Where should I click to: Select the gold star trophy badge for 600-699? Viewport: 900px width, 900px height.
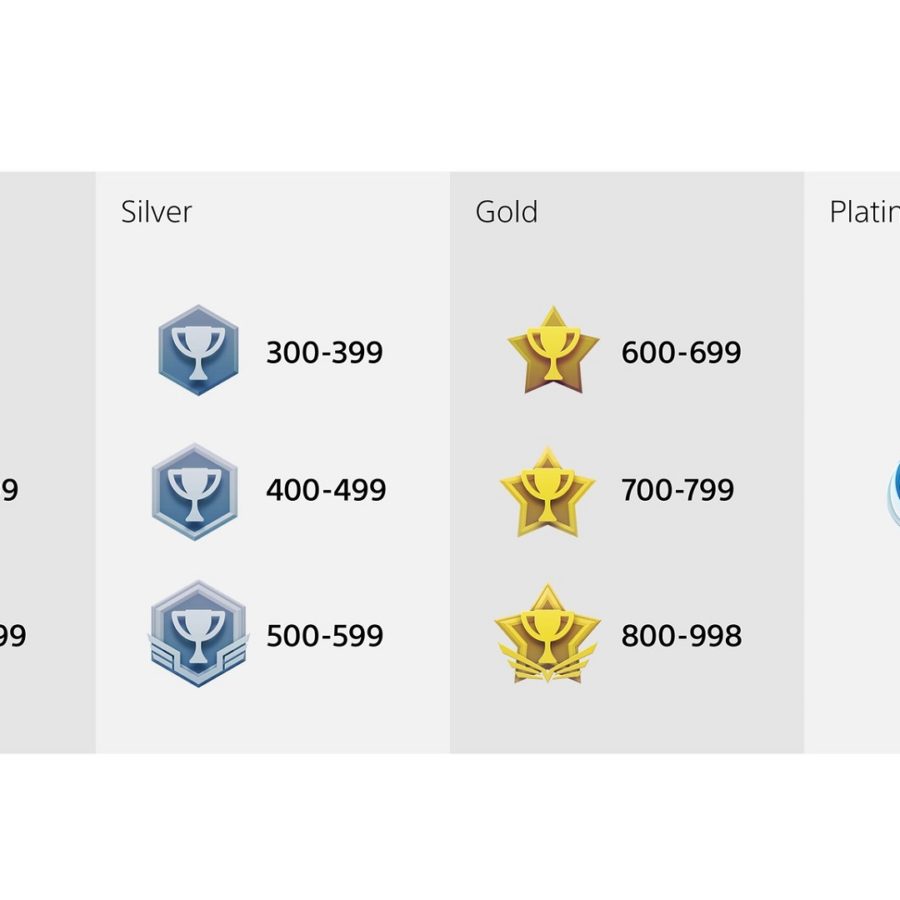[553, 350]
